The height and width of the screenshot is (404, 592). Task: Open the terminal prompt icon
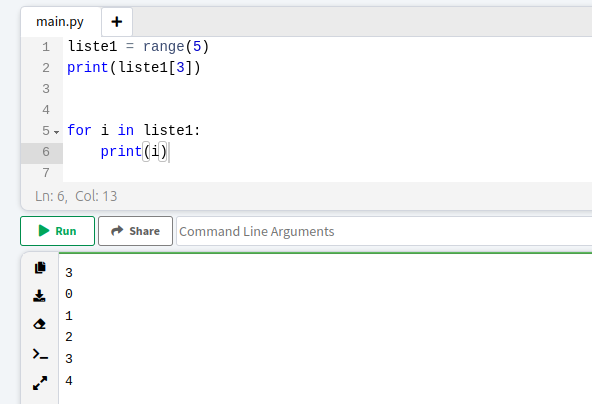coord(40,354)
